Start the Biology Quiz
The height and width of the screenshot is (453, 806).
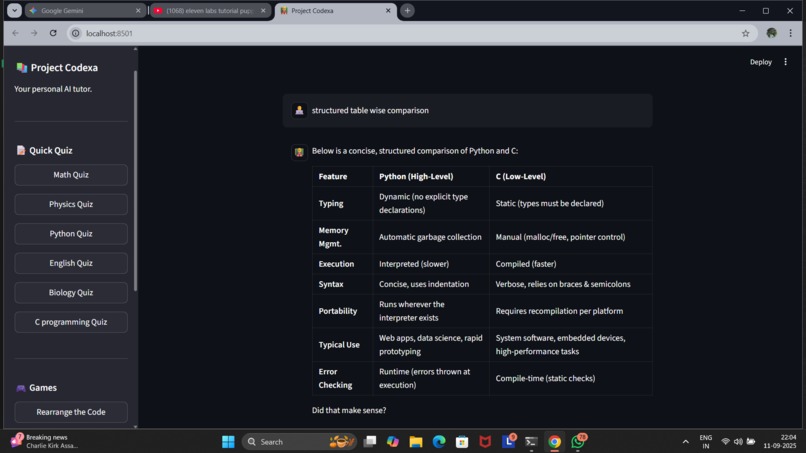tap(71, 292)
